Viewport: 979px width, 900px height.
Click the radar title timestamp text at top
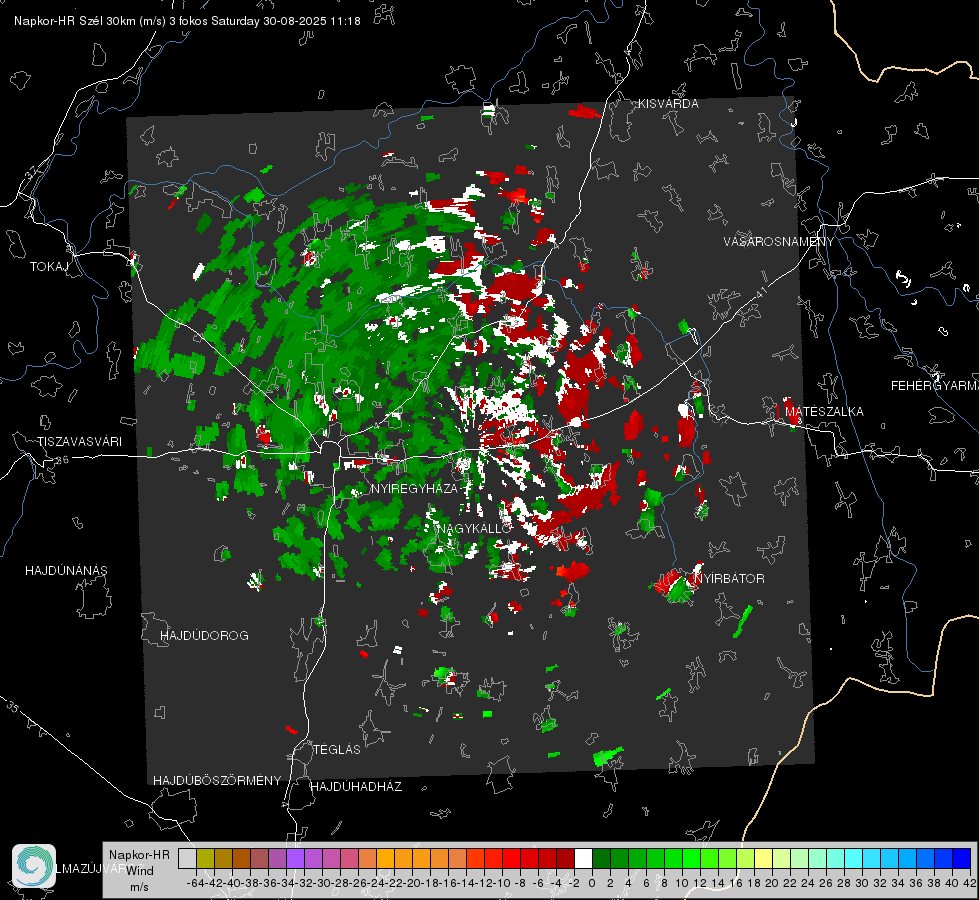(187, 21)
